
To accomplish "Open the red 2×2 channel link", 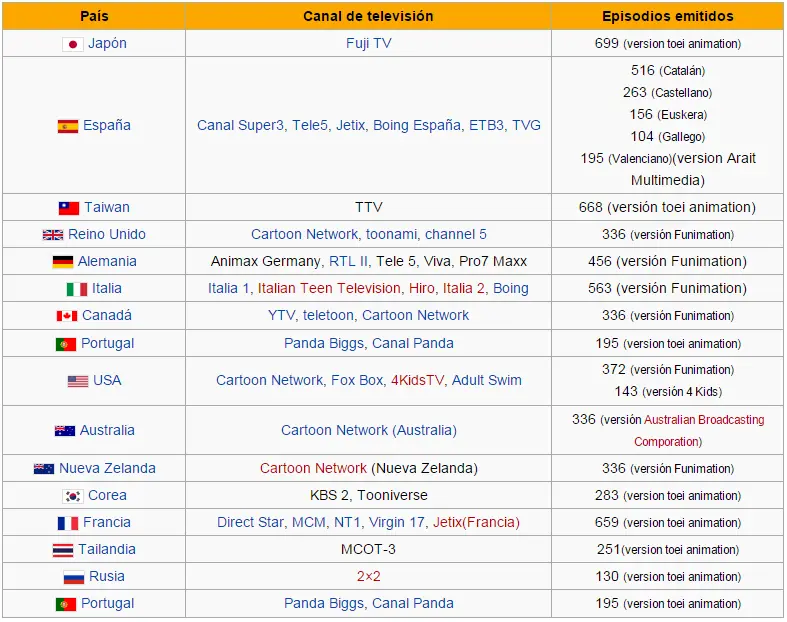I will coord(368,577).
